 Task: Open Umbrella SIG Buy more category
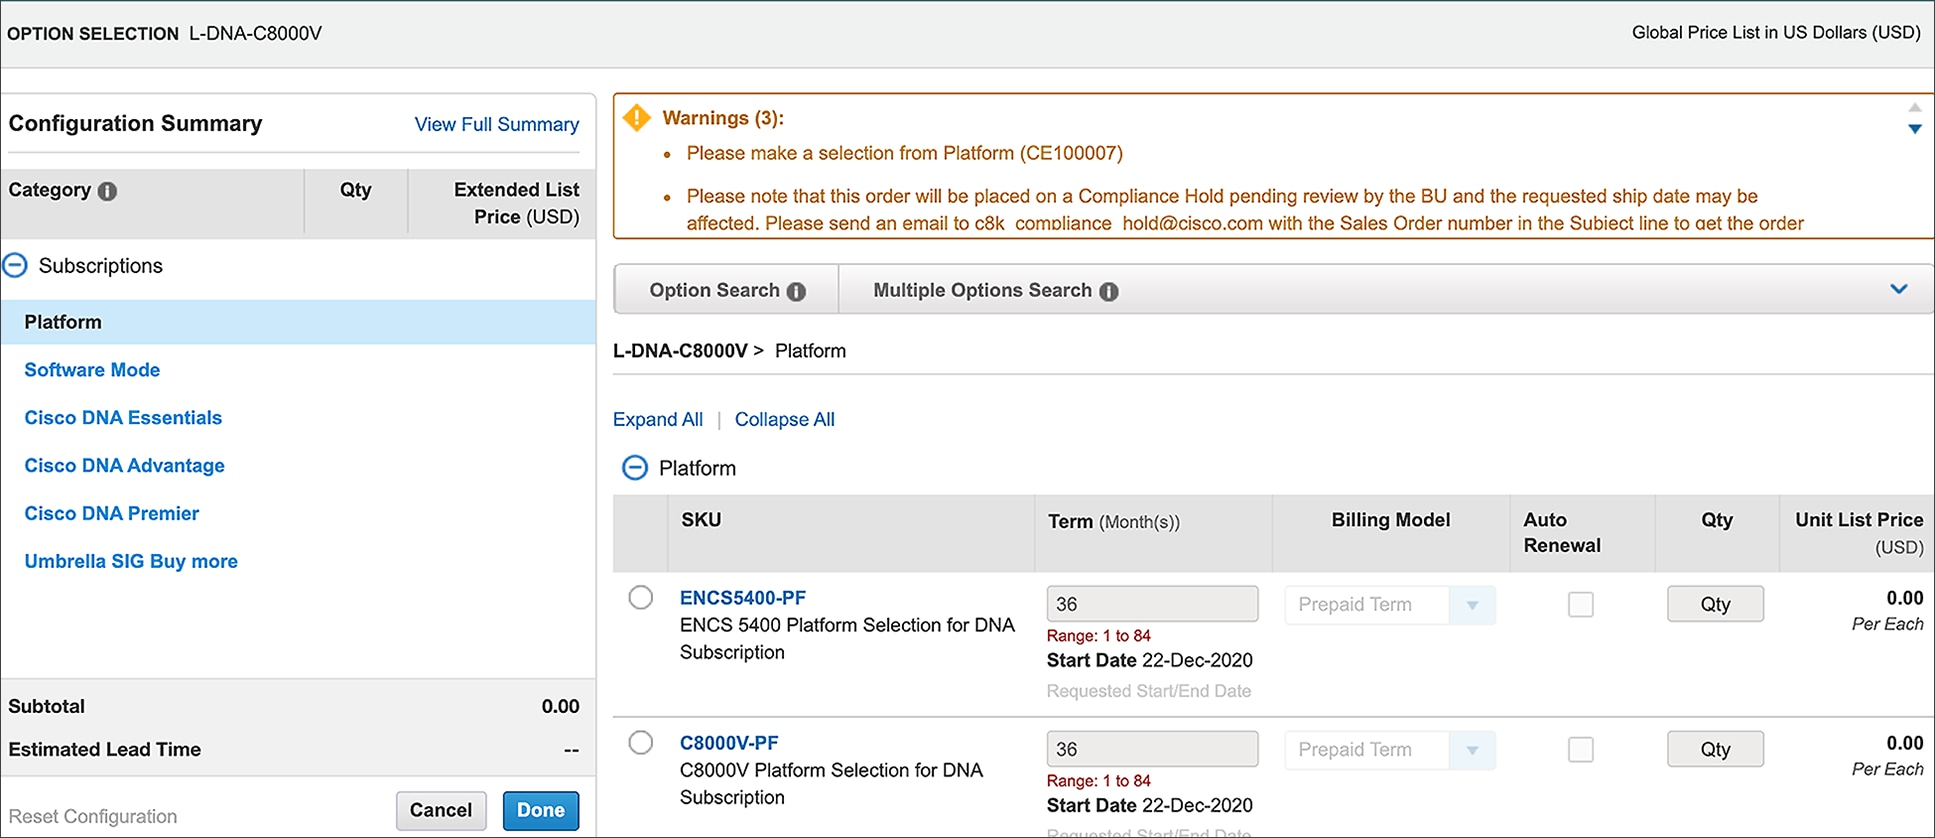tap(131, 561)
